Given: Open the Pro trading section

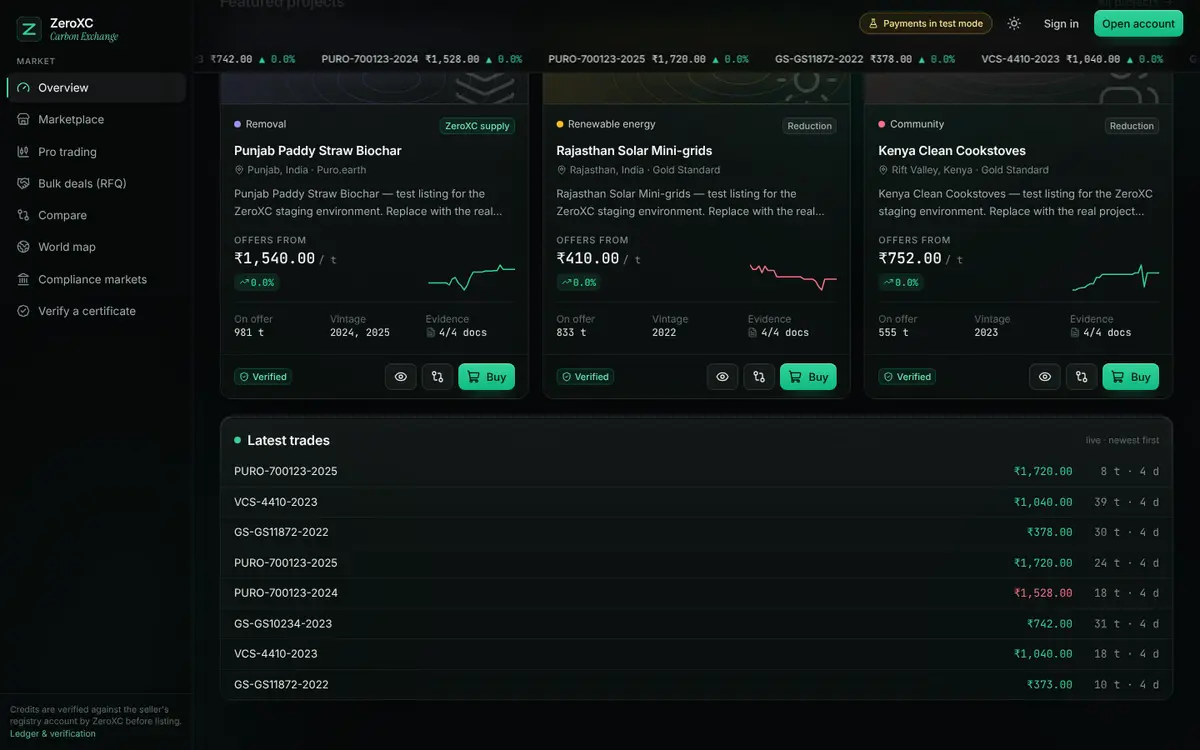Looking at the screenshot, I should (x=96, y=152).
